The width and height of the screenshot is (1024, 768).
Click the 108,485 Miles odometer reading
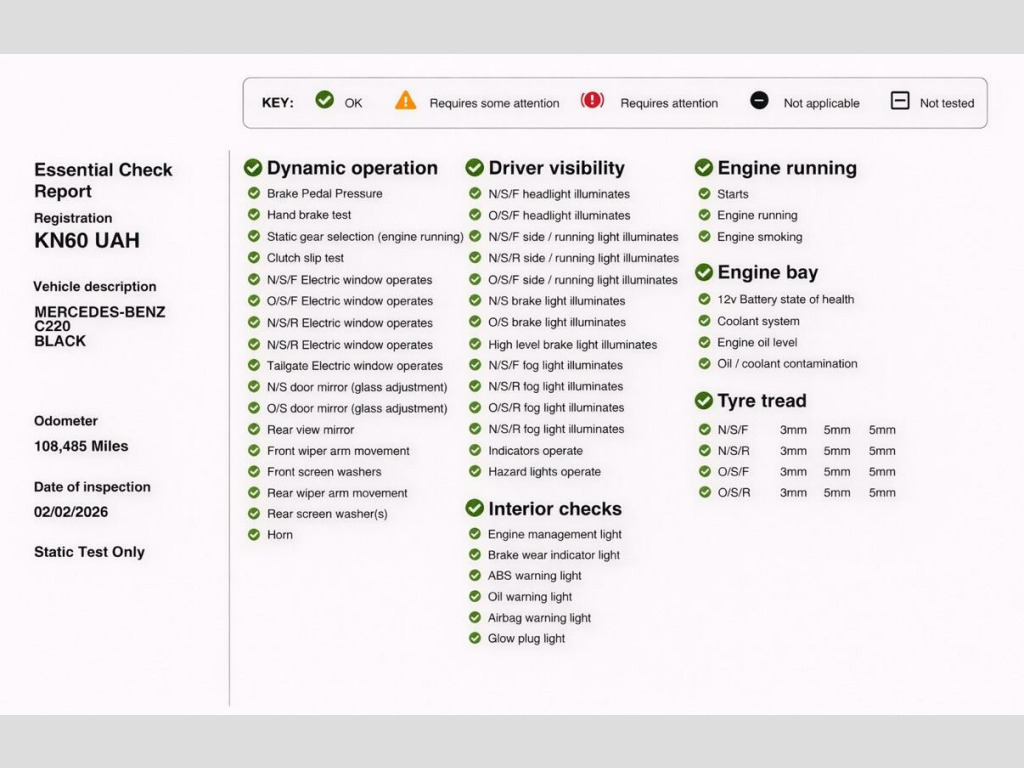81,446
